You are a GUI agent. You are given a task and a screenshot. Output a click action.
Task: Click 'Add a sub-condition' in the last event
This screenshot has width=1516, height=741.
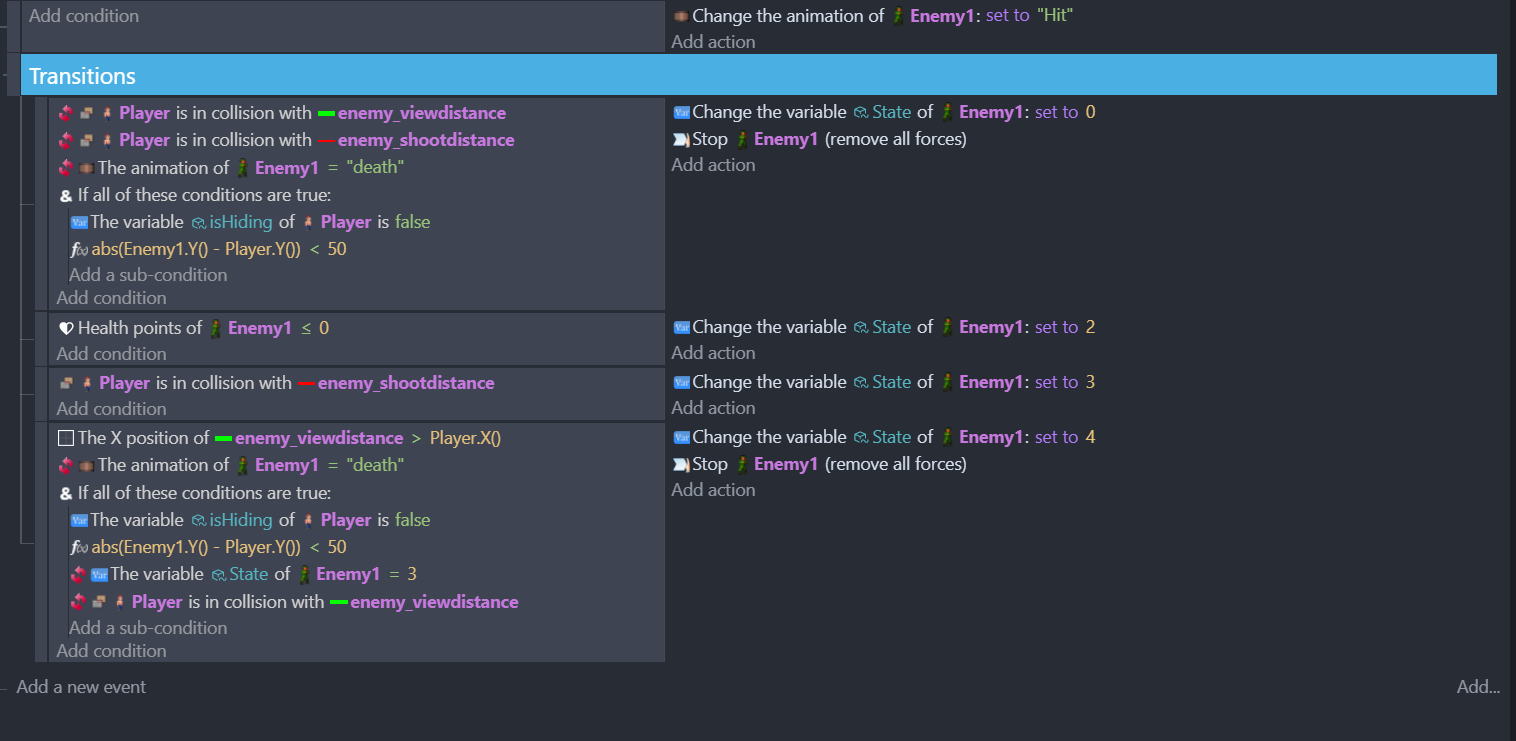point(148,628)
